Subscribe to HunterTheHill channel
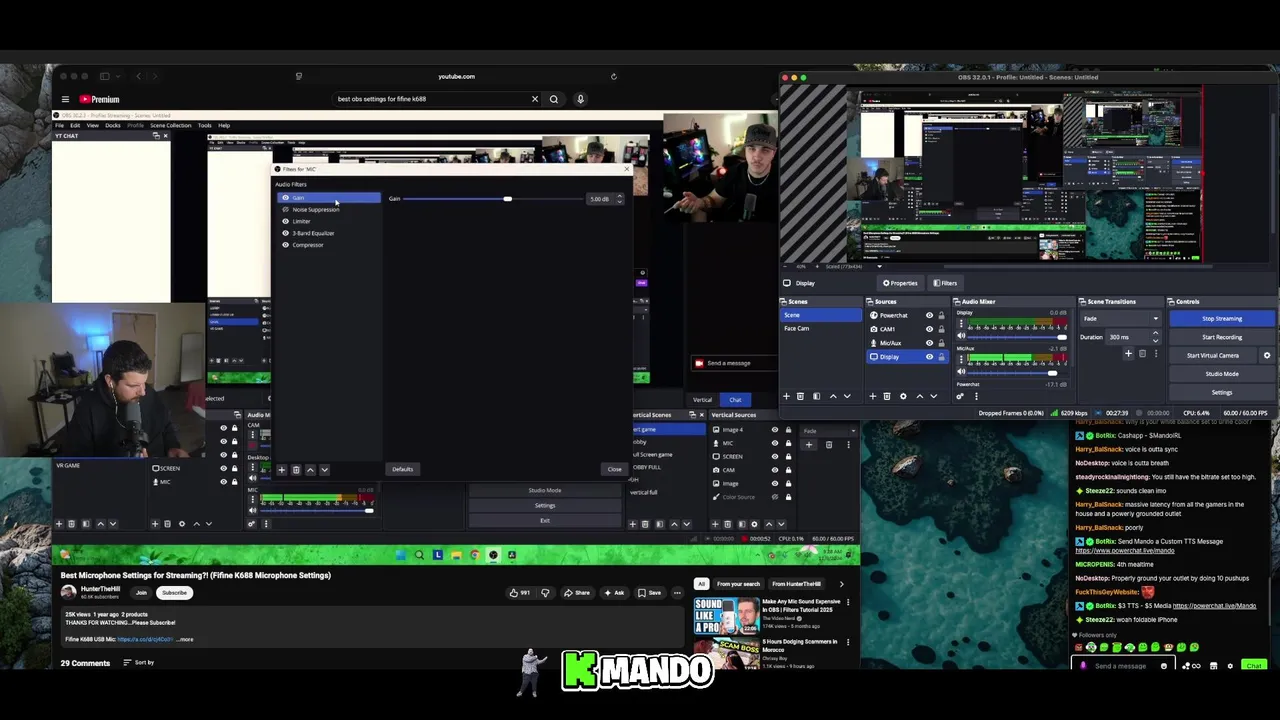 [x=174, y=592]
